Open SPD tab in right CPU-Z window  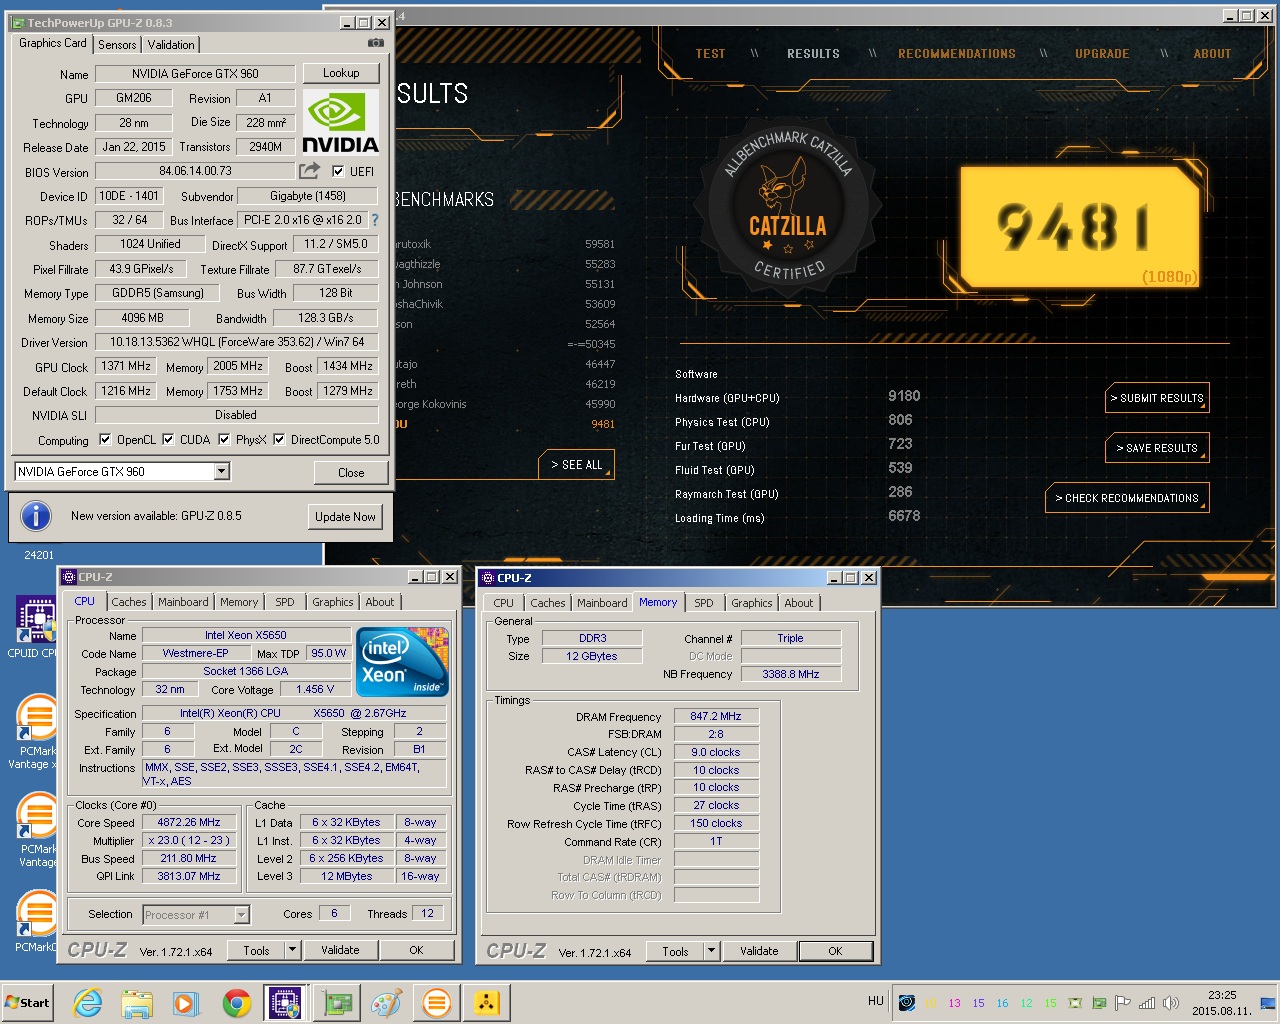pyautogui.click(x=704, y=603)
